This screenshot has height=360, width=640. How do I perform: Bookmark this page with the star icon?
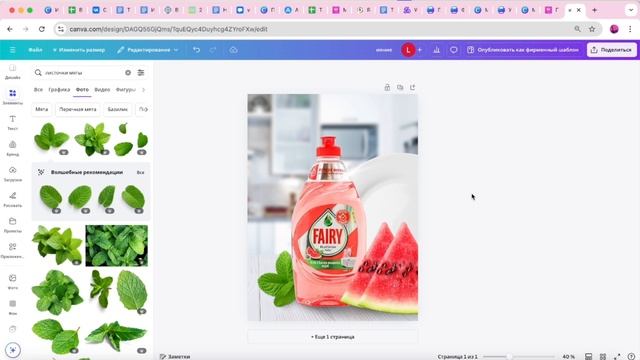[592, 29]
